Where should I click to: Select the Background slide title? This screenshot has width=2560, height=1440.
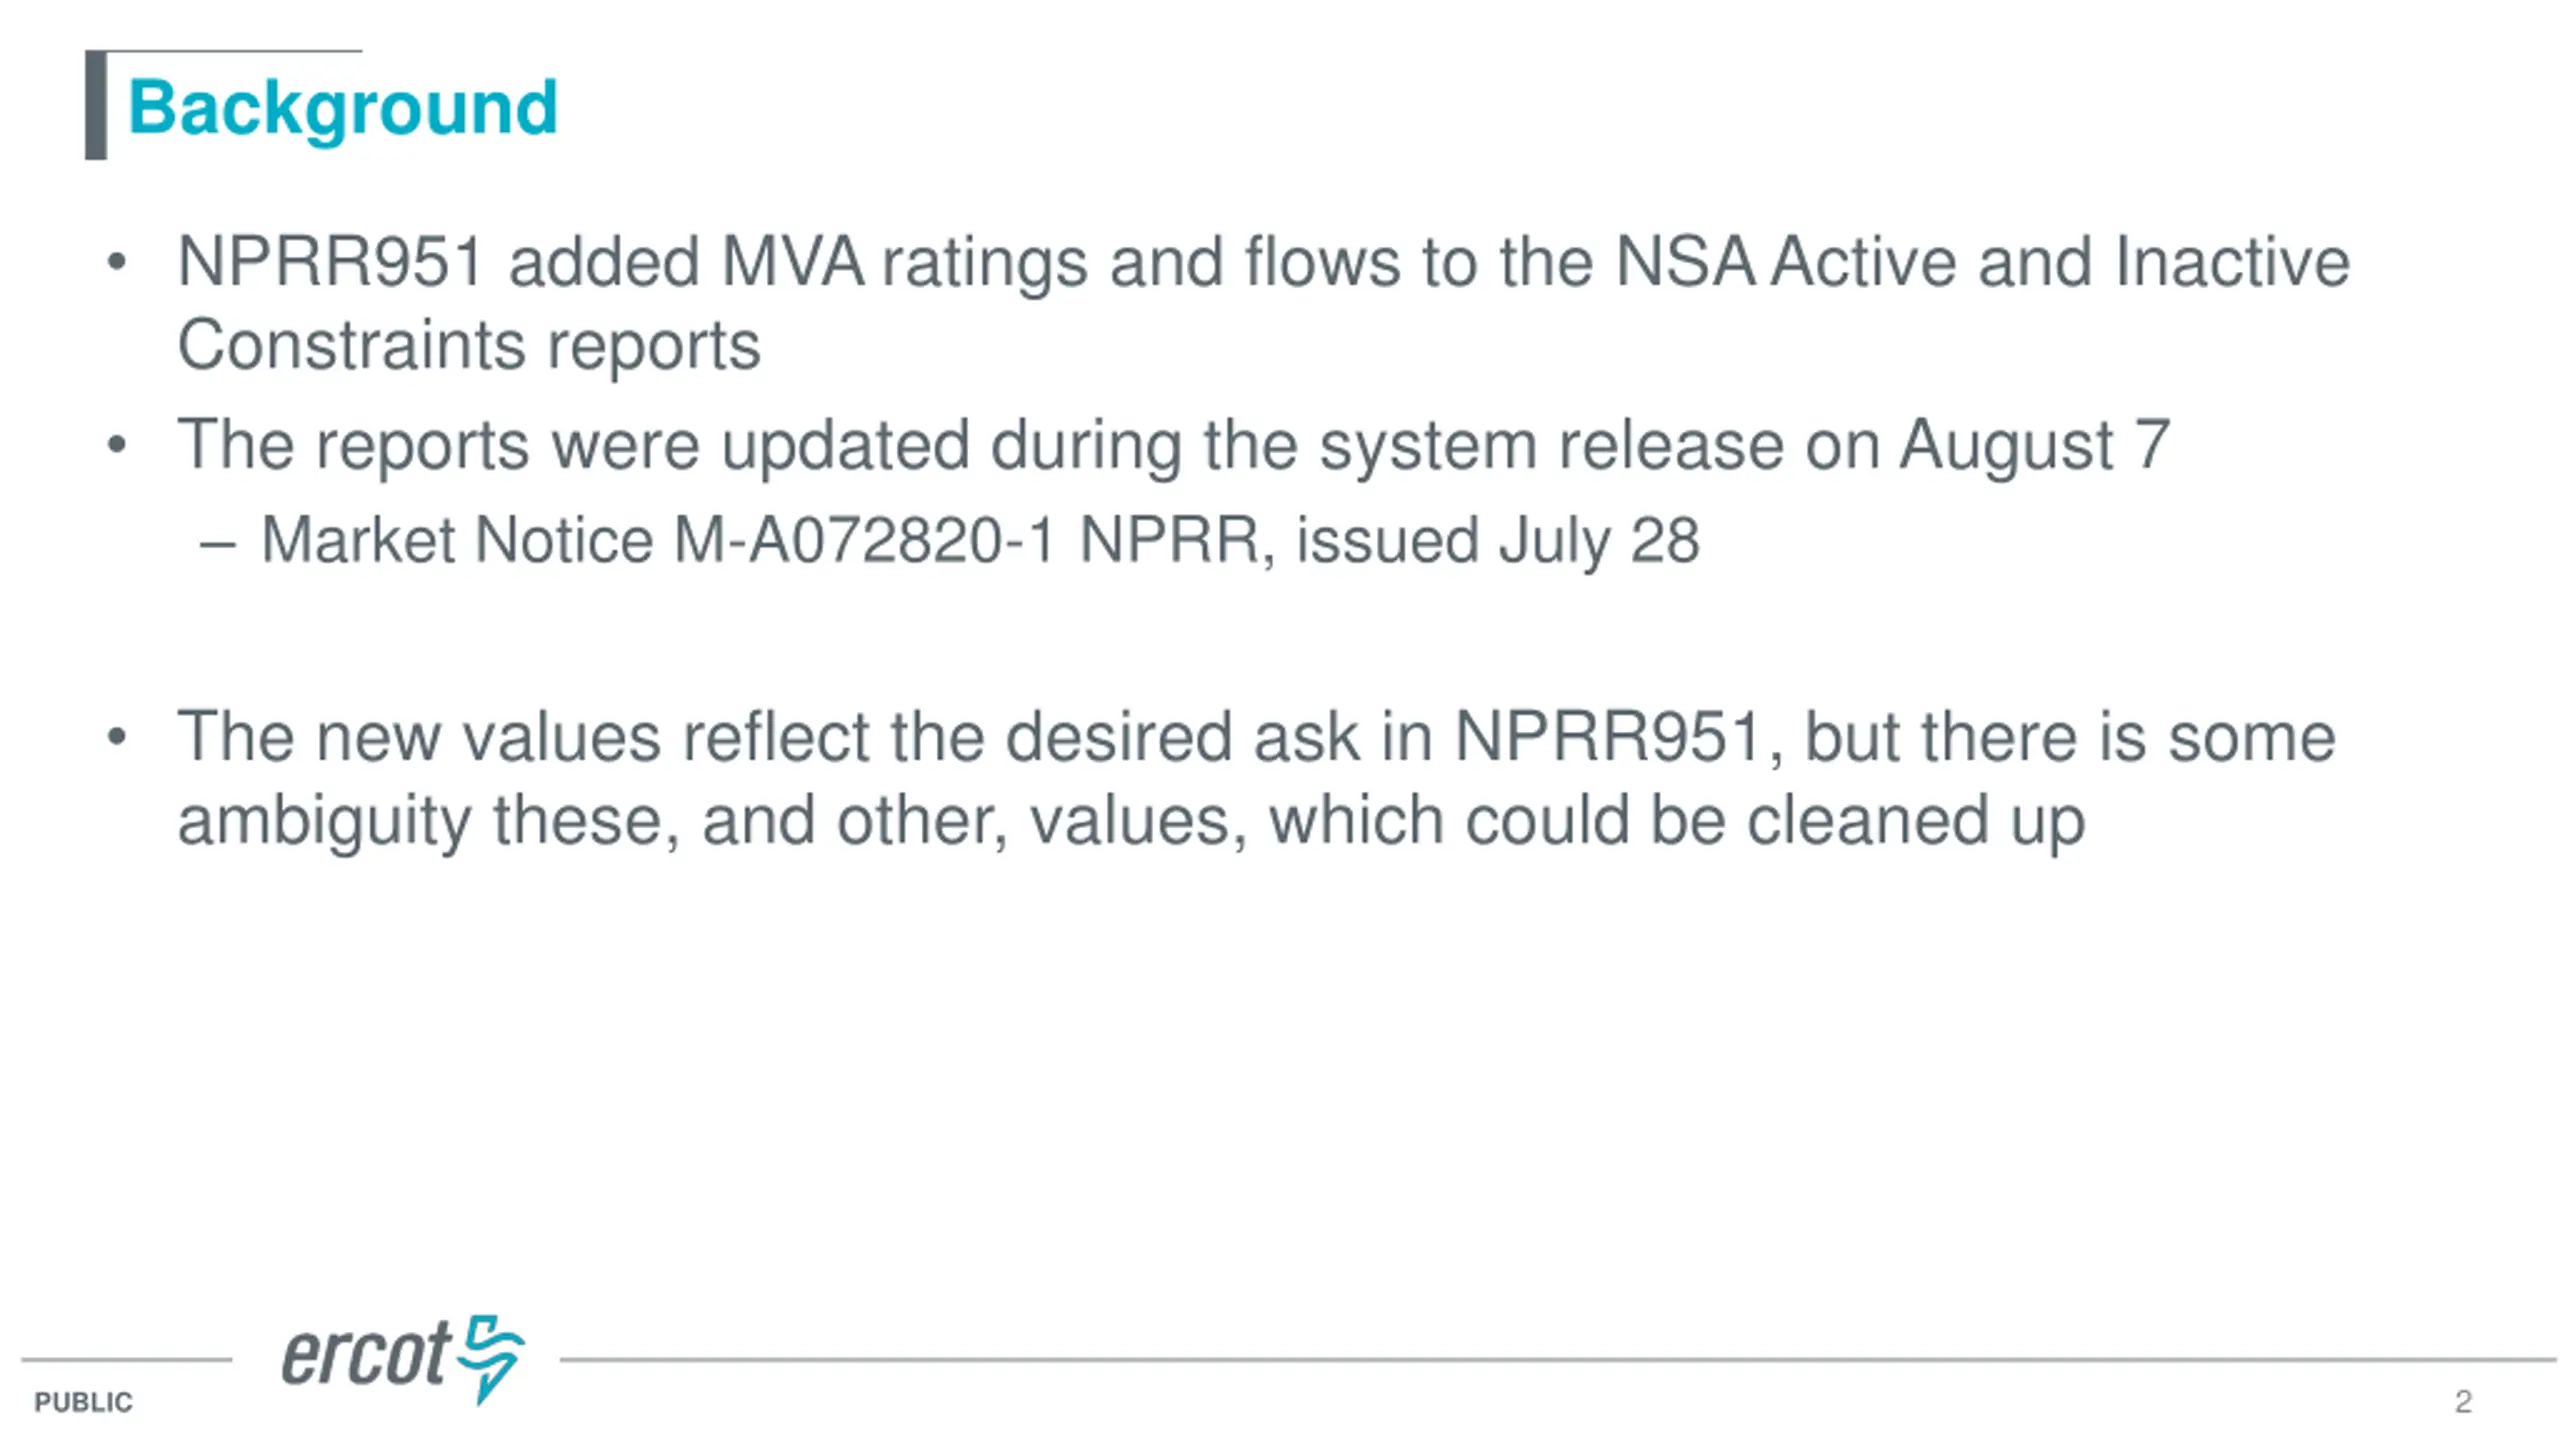coord(343,108)
